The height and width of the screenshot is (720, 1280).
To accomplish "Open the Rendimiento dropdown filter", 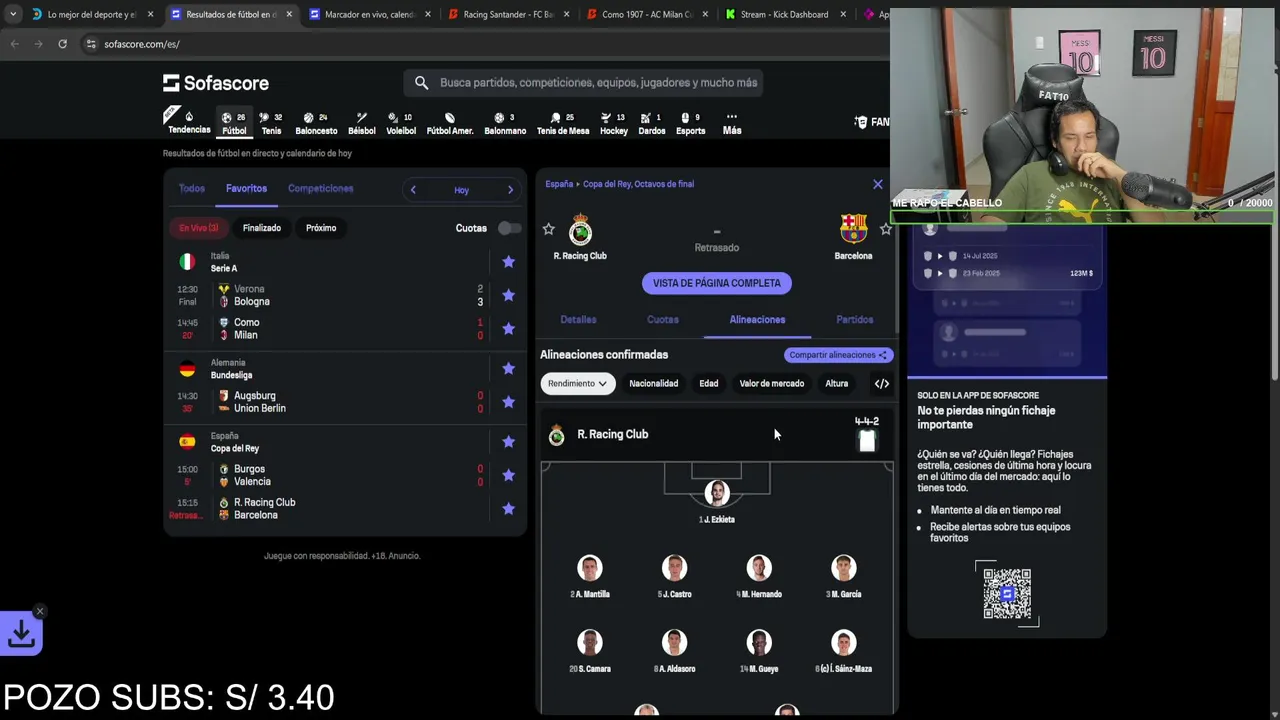I will 577,383.
